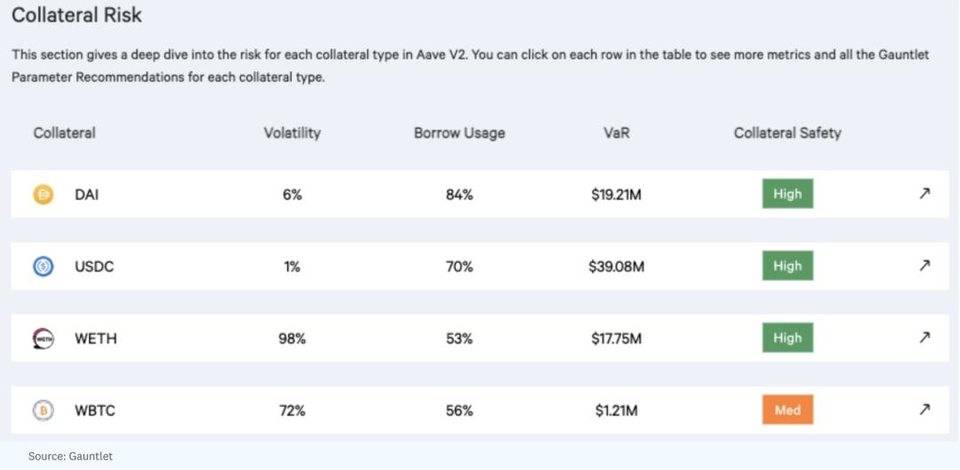Click the VaR column header
This screenshot has height=470, width=960.
point(616,133)
